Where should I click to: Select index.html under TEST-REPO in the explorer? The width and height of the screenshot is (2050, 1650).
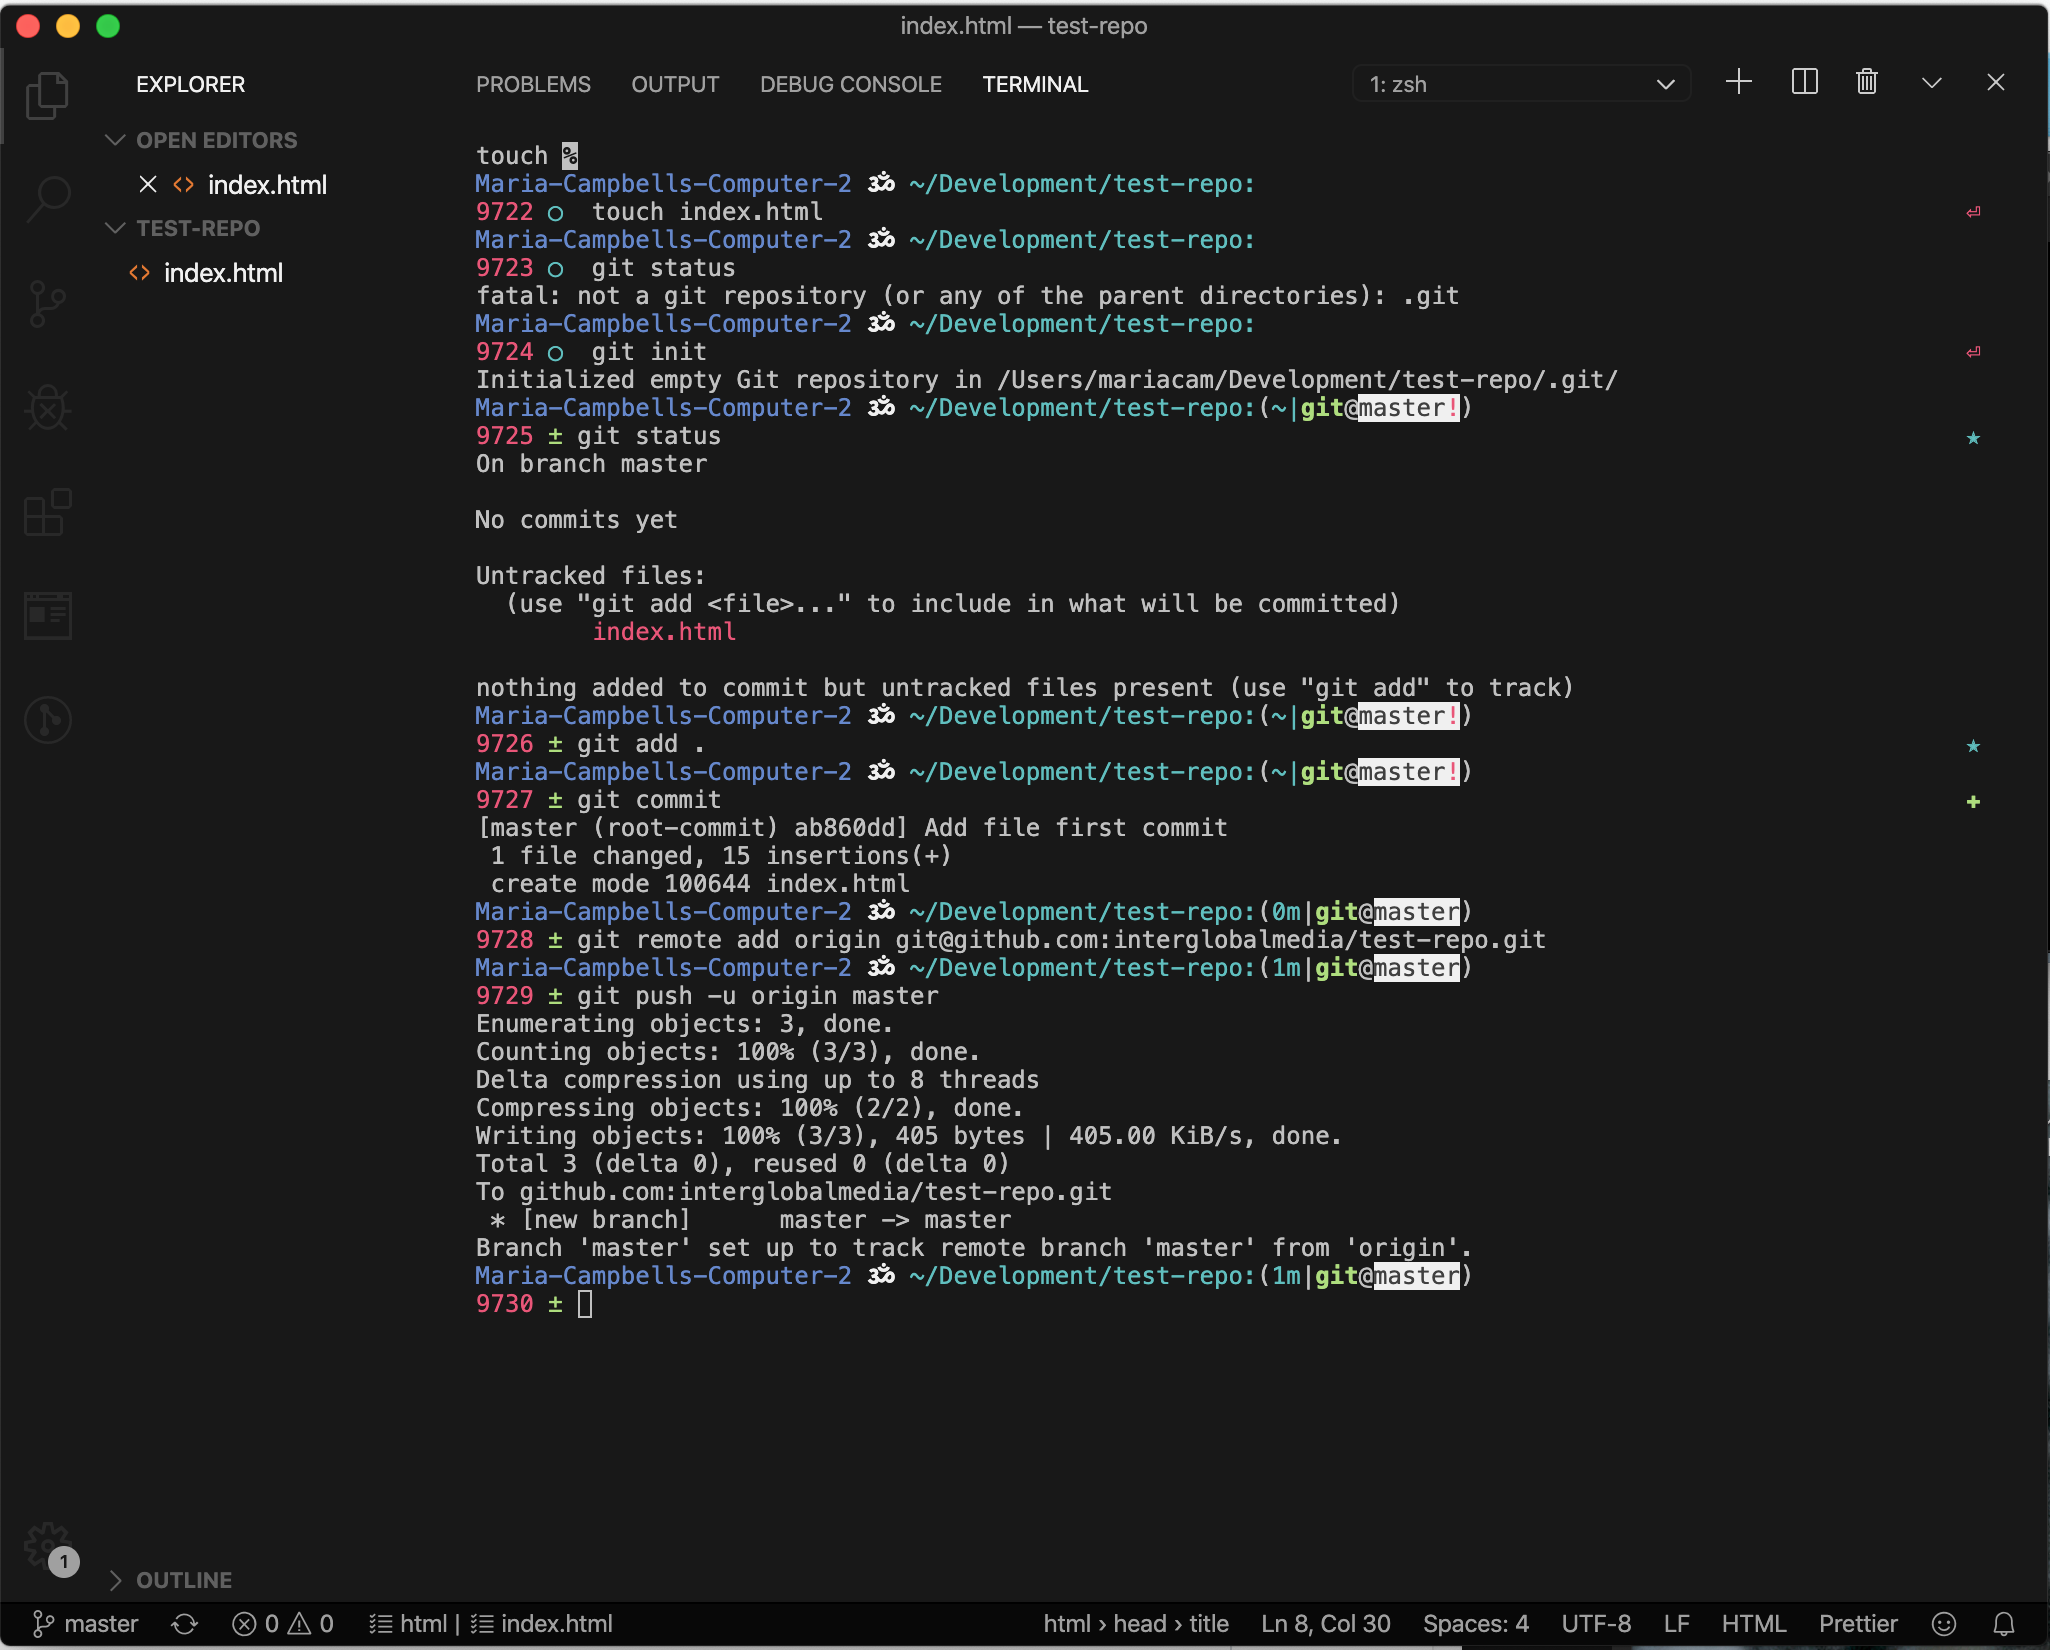[222, 272]
